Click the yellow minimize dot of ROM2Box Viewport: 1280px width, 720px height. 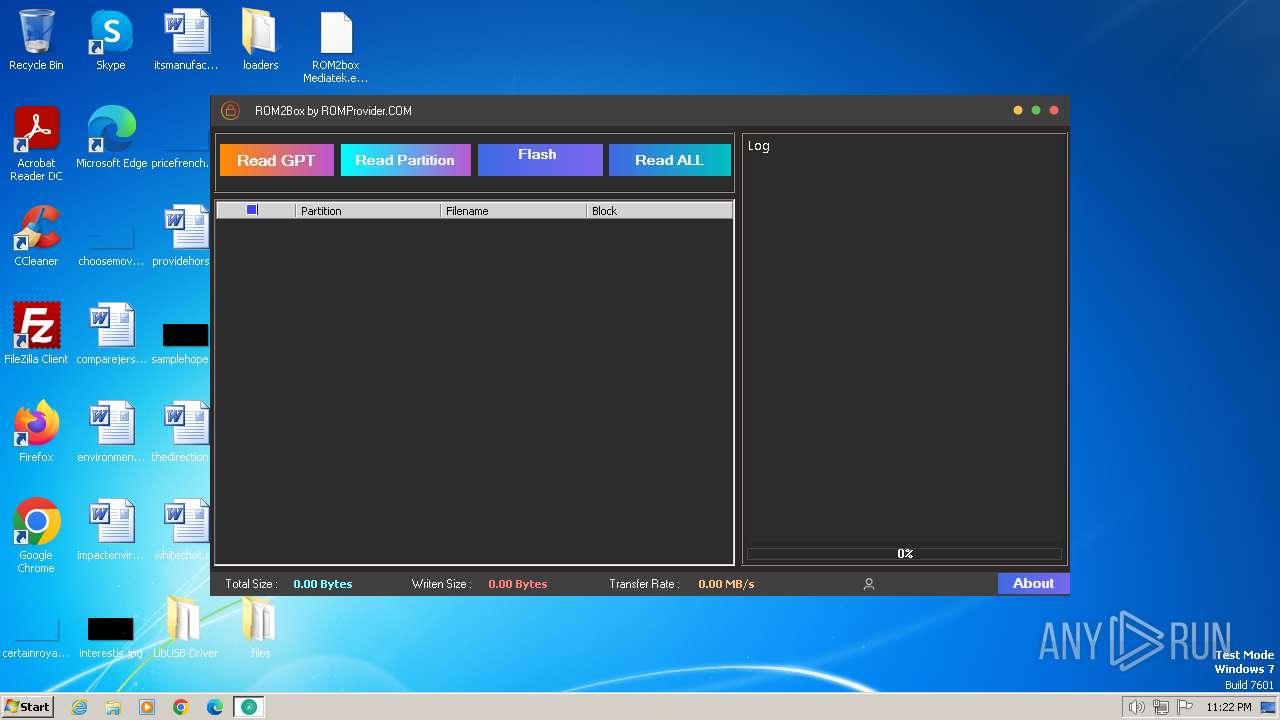1018,110
